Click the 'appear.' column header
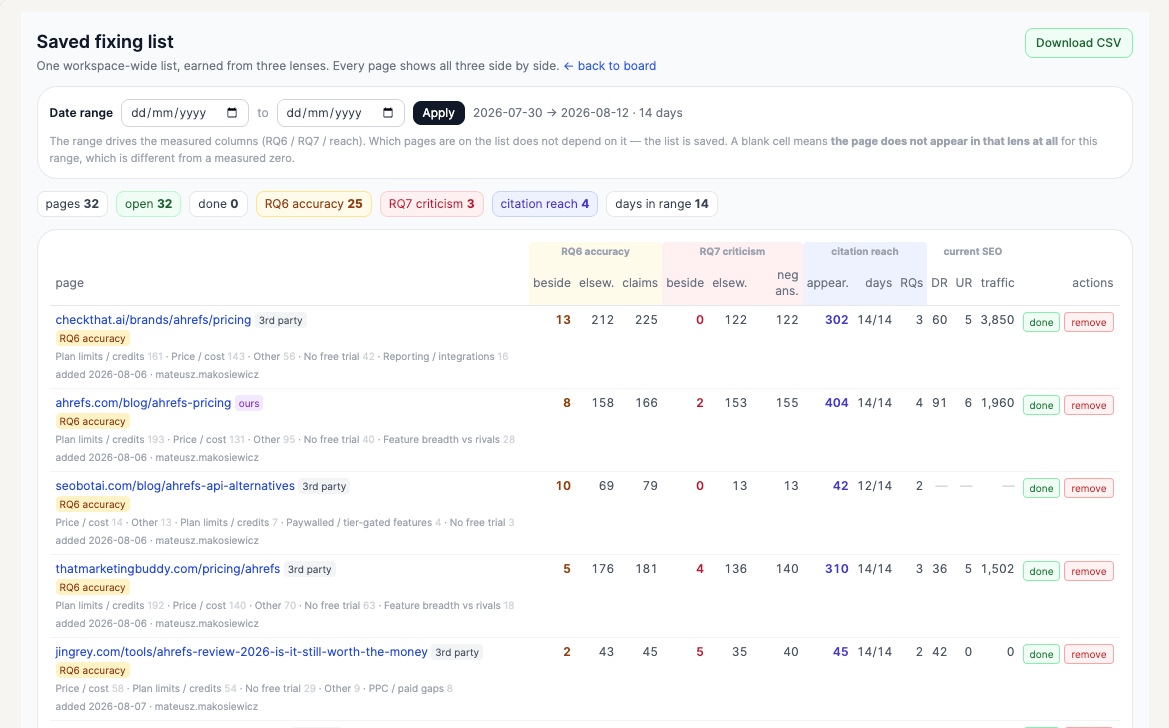The width and height of the screenshot is (1169, 728). click(828, 283)
